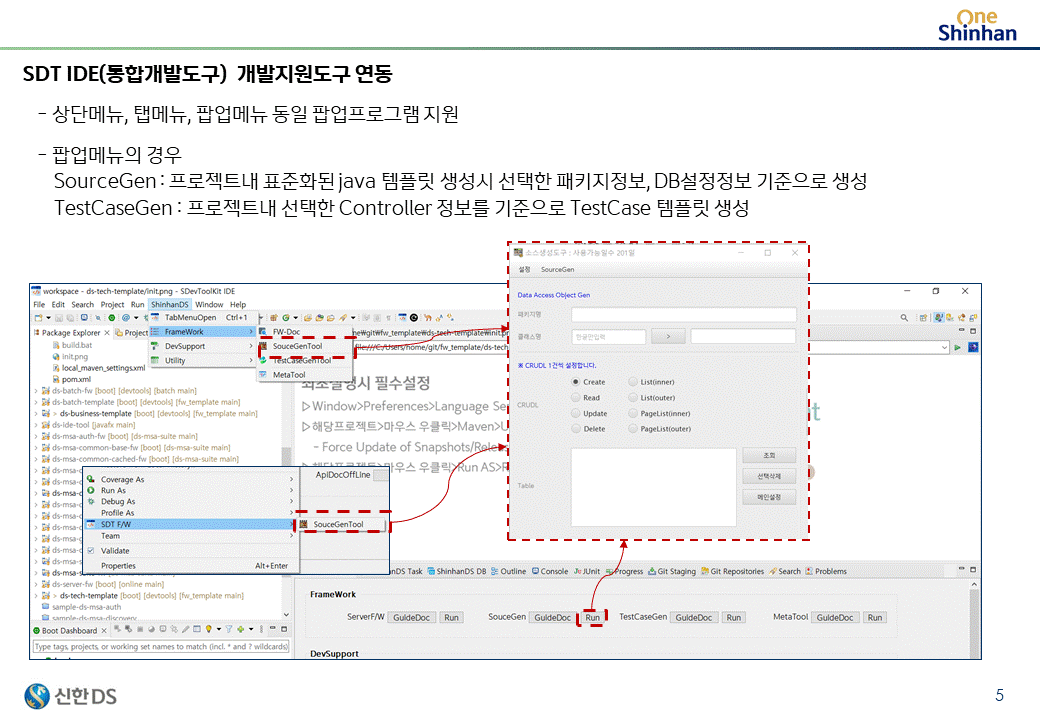Image resolution: width=1040 pixels, height=720 pixels.
Task: Select the Read radio button
Action: 576,397
